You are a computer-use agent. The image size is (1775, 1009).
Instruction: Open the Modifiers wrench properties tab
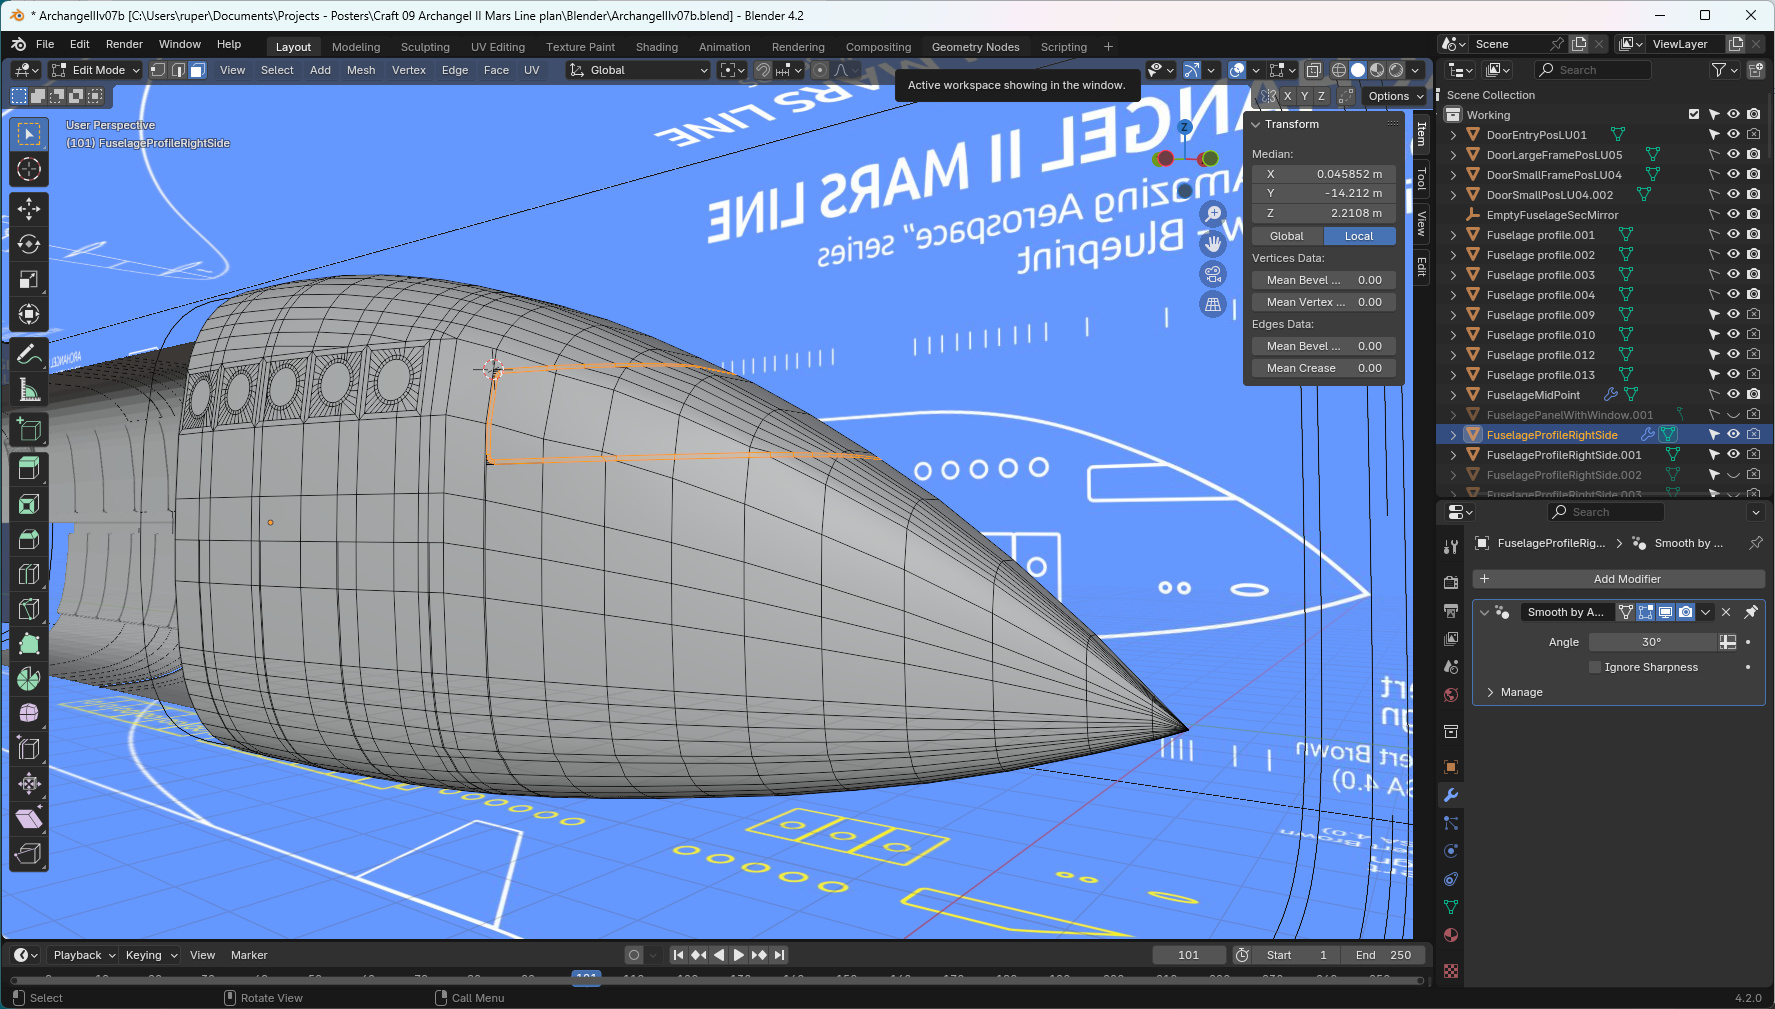tap(1451, 795)
